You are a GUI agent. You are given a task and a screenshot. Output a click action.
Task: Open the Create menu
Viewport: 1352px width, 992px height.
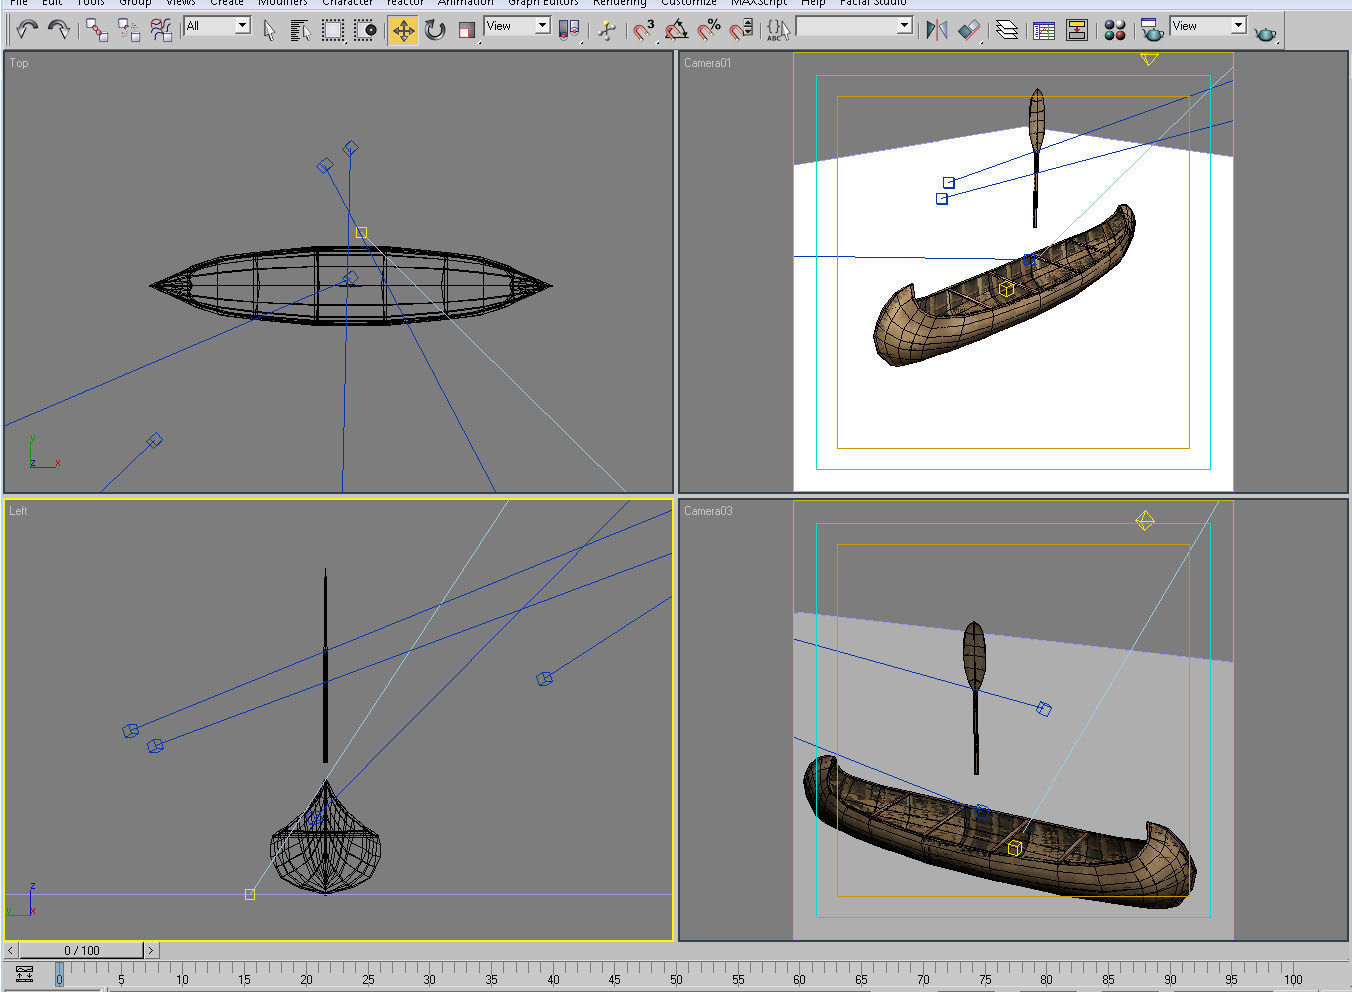point(227,3)
